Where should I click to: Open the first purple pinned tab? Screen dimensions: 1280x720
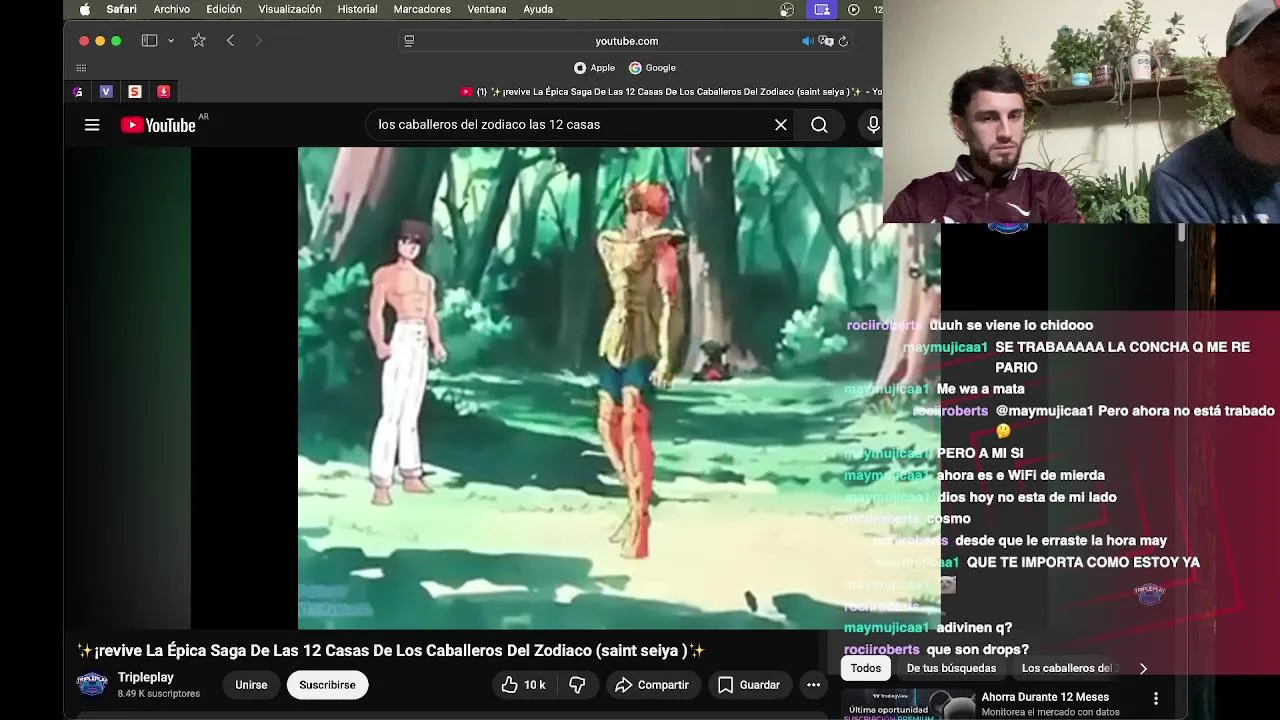(x=78, y=91)
